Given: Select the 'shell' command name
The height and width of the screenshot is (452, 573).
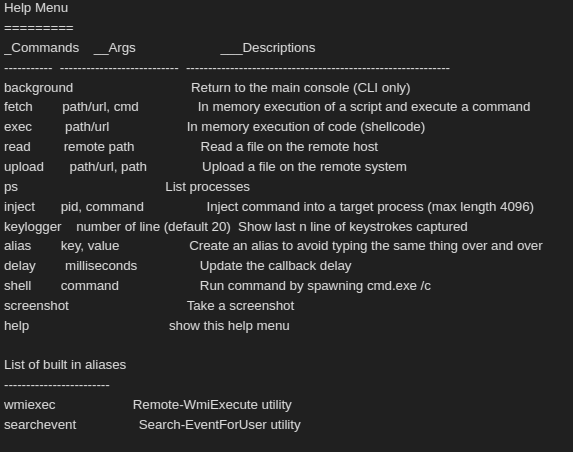Looking at the screenshot, I should pos(18,286).
